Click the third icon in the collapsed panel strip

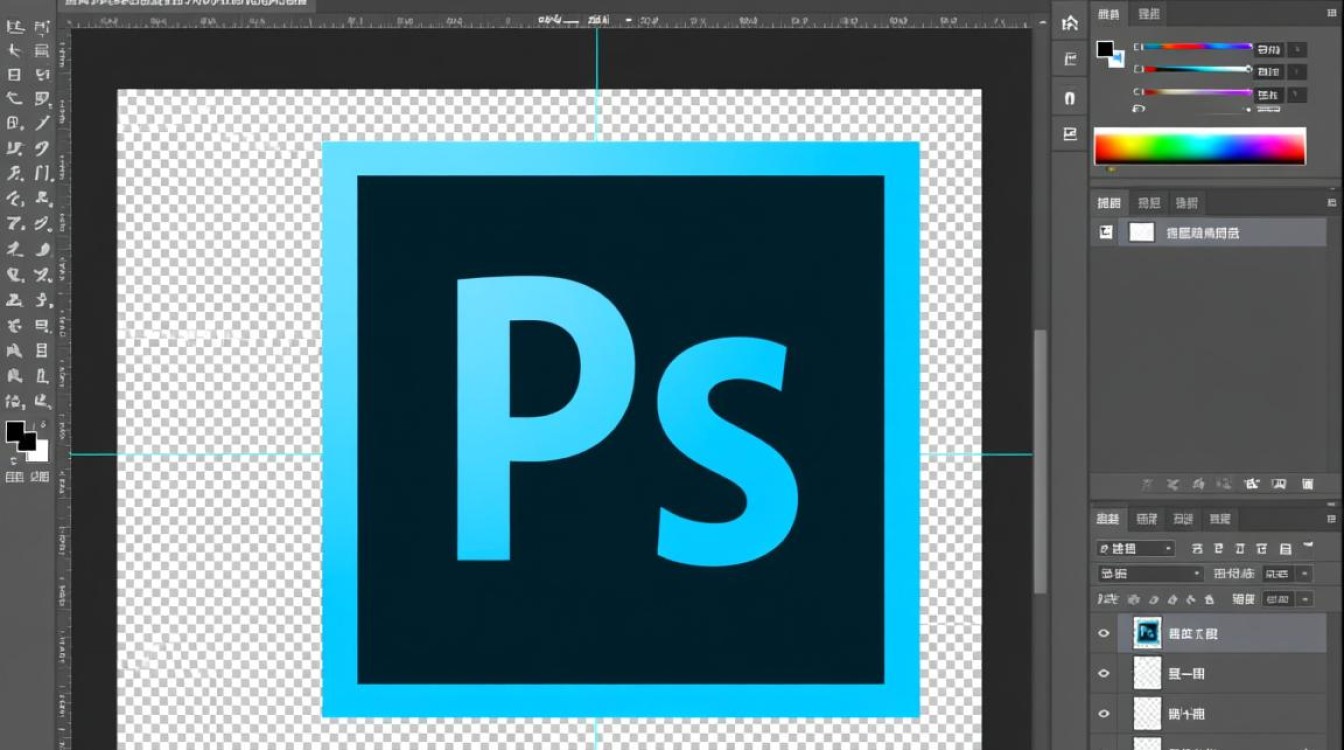coord(1070,98)
